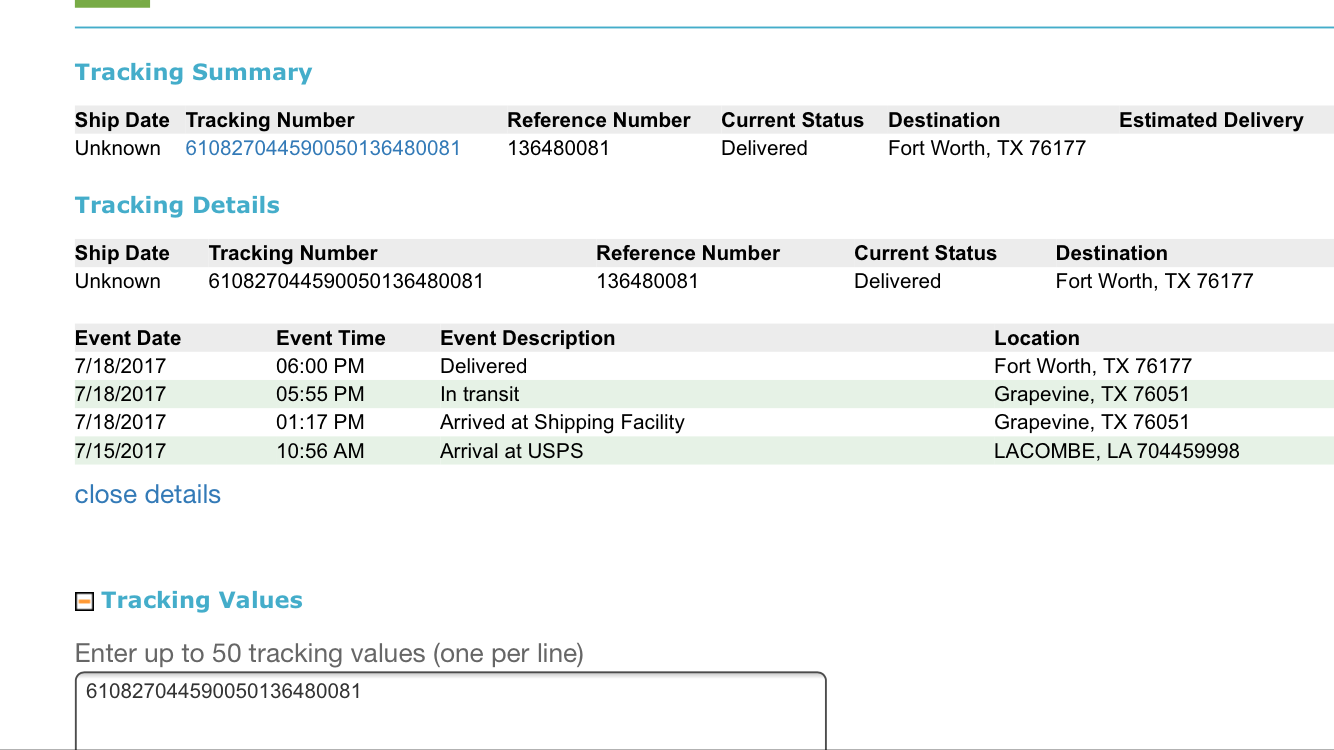The width and height of the screenshot is (1334, 750).
Task: Click the Event Time column header
Action: click(x=330, y=338)
